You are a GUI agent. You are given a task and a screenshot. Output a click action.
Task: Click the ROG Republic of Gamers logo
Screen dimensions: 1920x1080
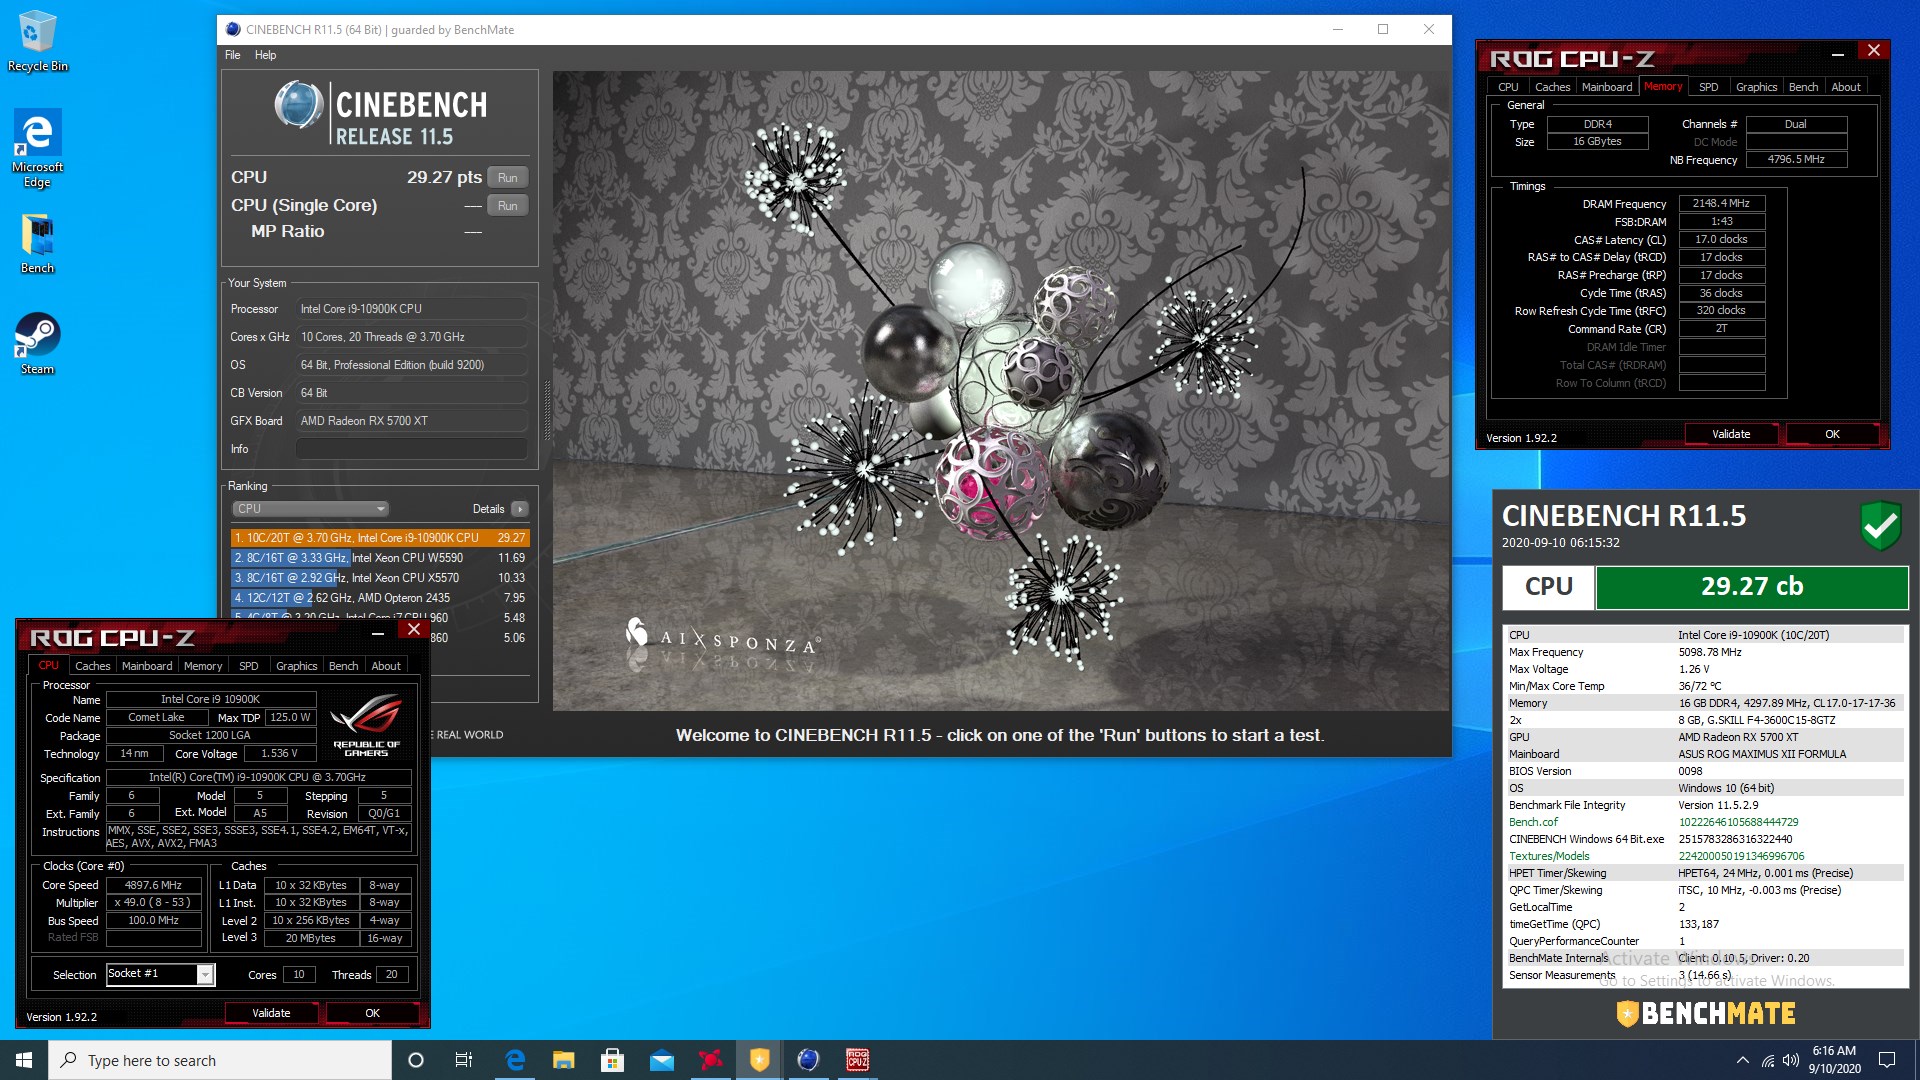[367, 725]
